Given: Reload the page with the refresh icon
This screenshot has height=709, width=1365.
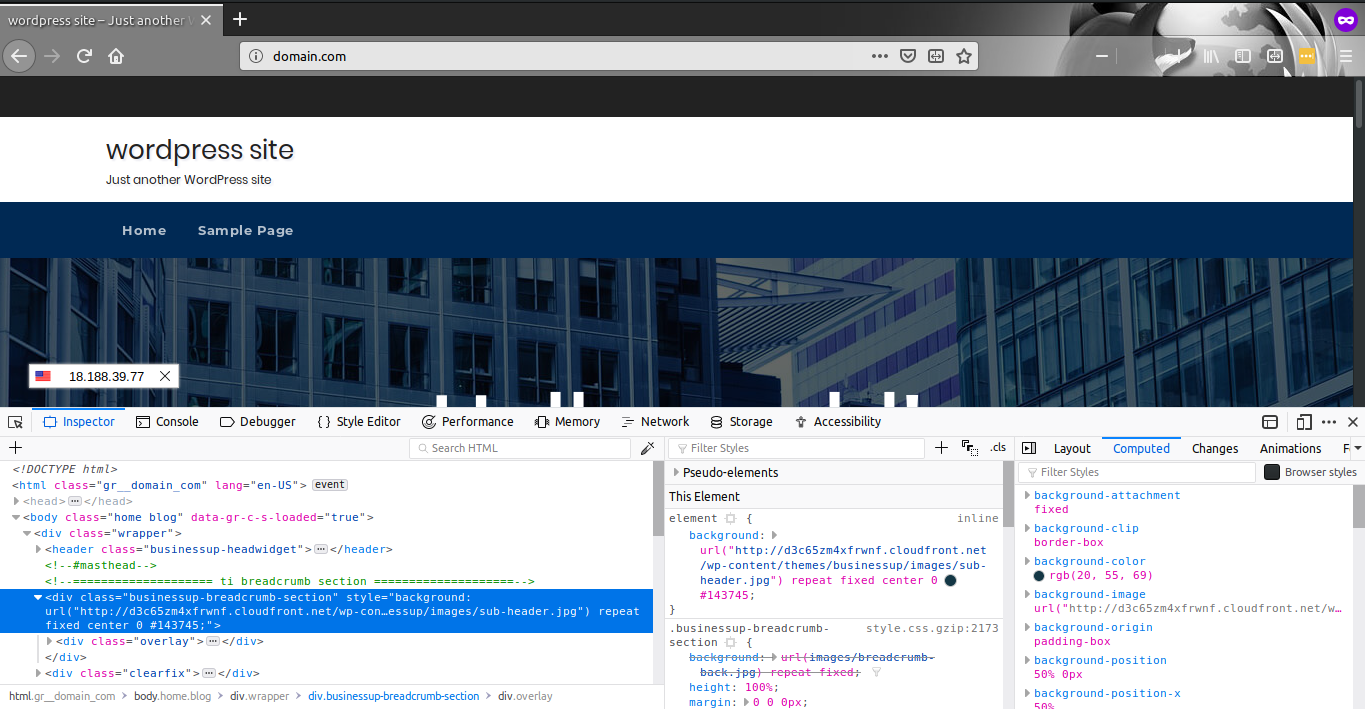Looking at the screenshot, I should 84,56.
